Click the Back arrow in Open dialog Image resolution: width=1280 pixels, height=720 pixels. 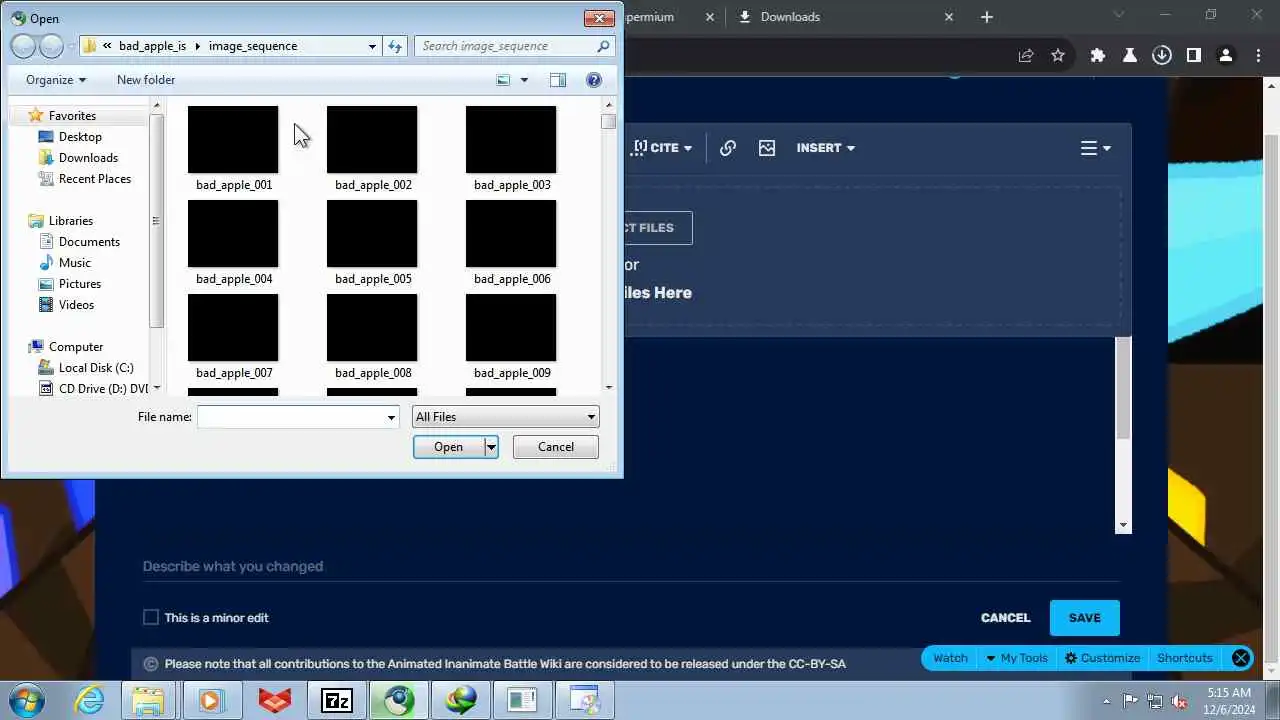23,46
